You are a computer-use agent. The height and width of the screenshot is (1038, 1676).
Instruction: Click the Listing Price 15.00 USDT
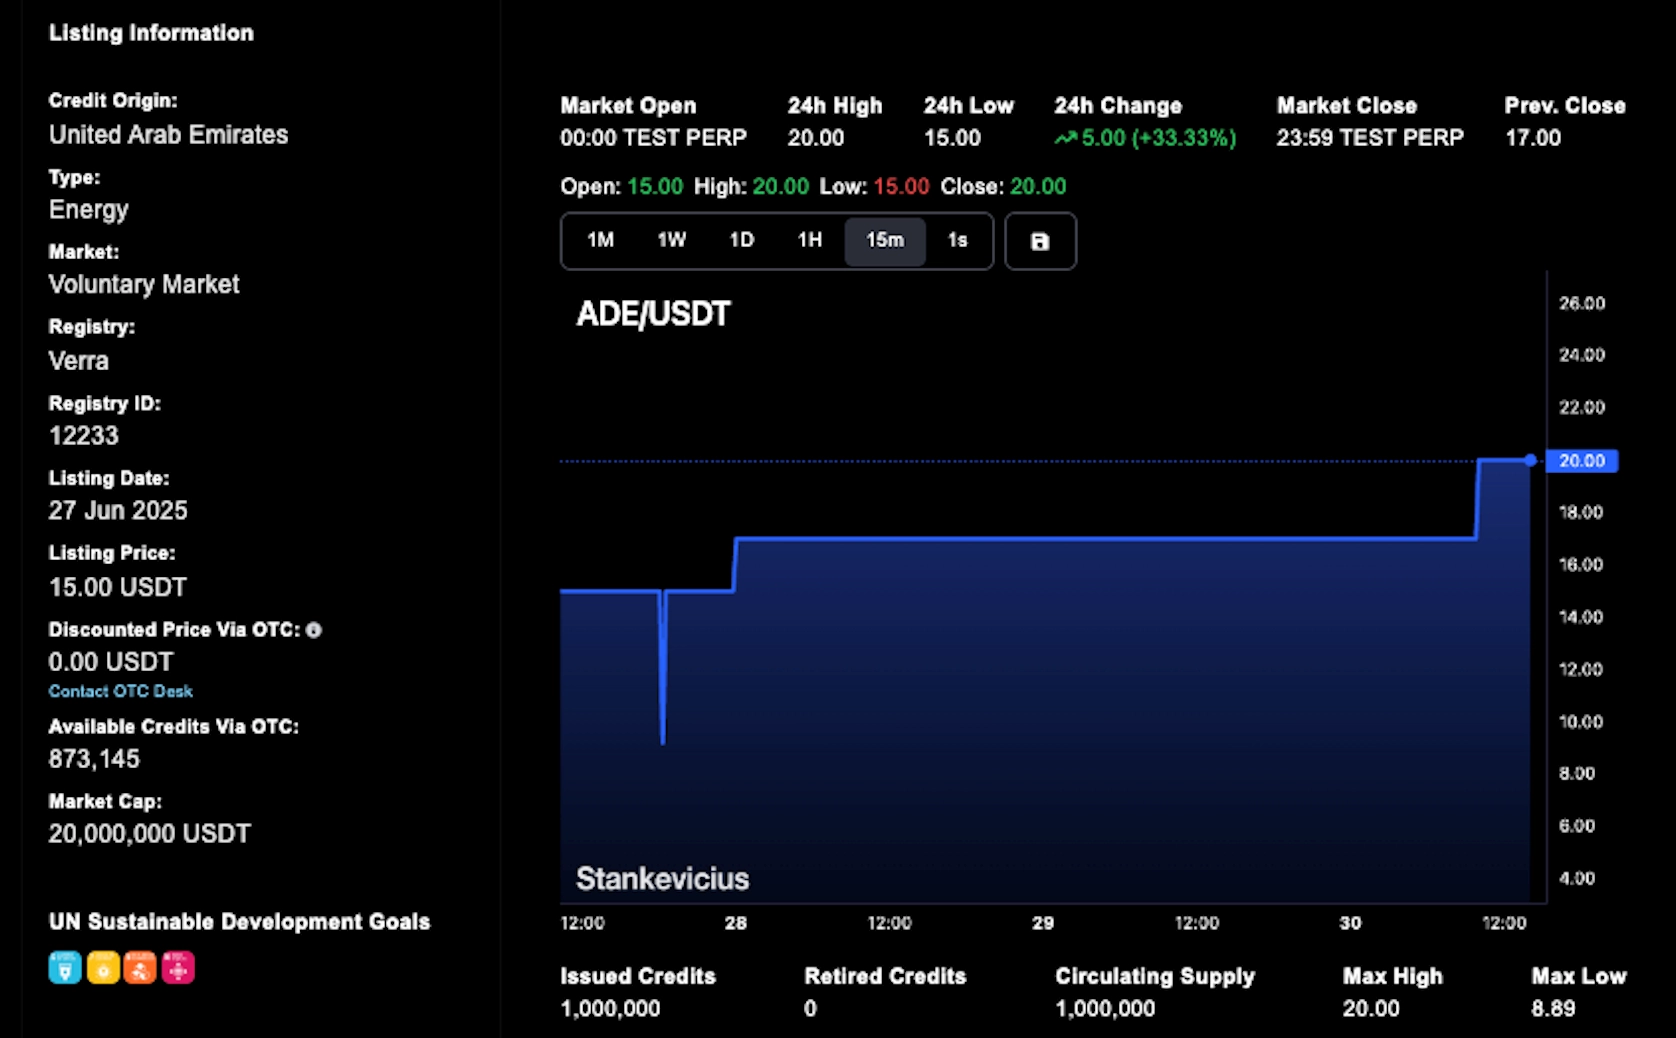click(x=118, y=587)
